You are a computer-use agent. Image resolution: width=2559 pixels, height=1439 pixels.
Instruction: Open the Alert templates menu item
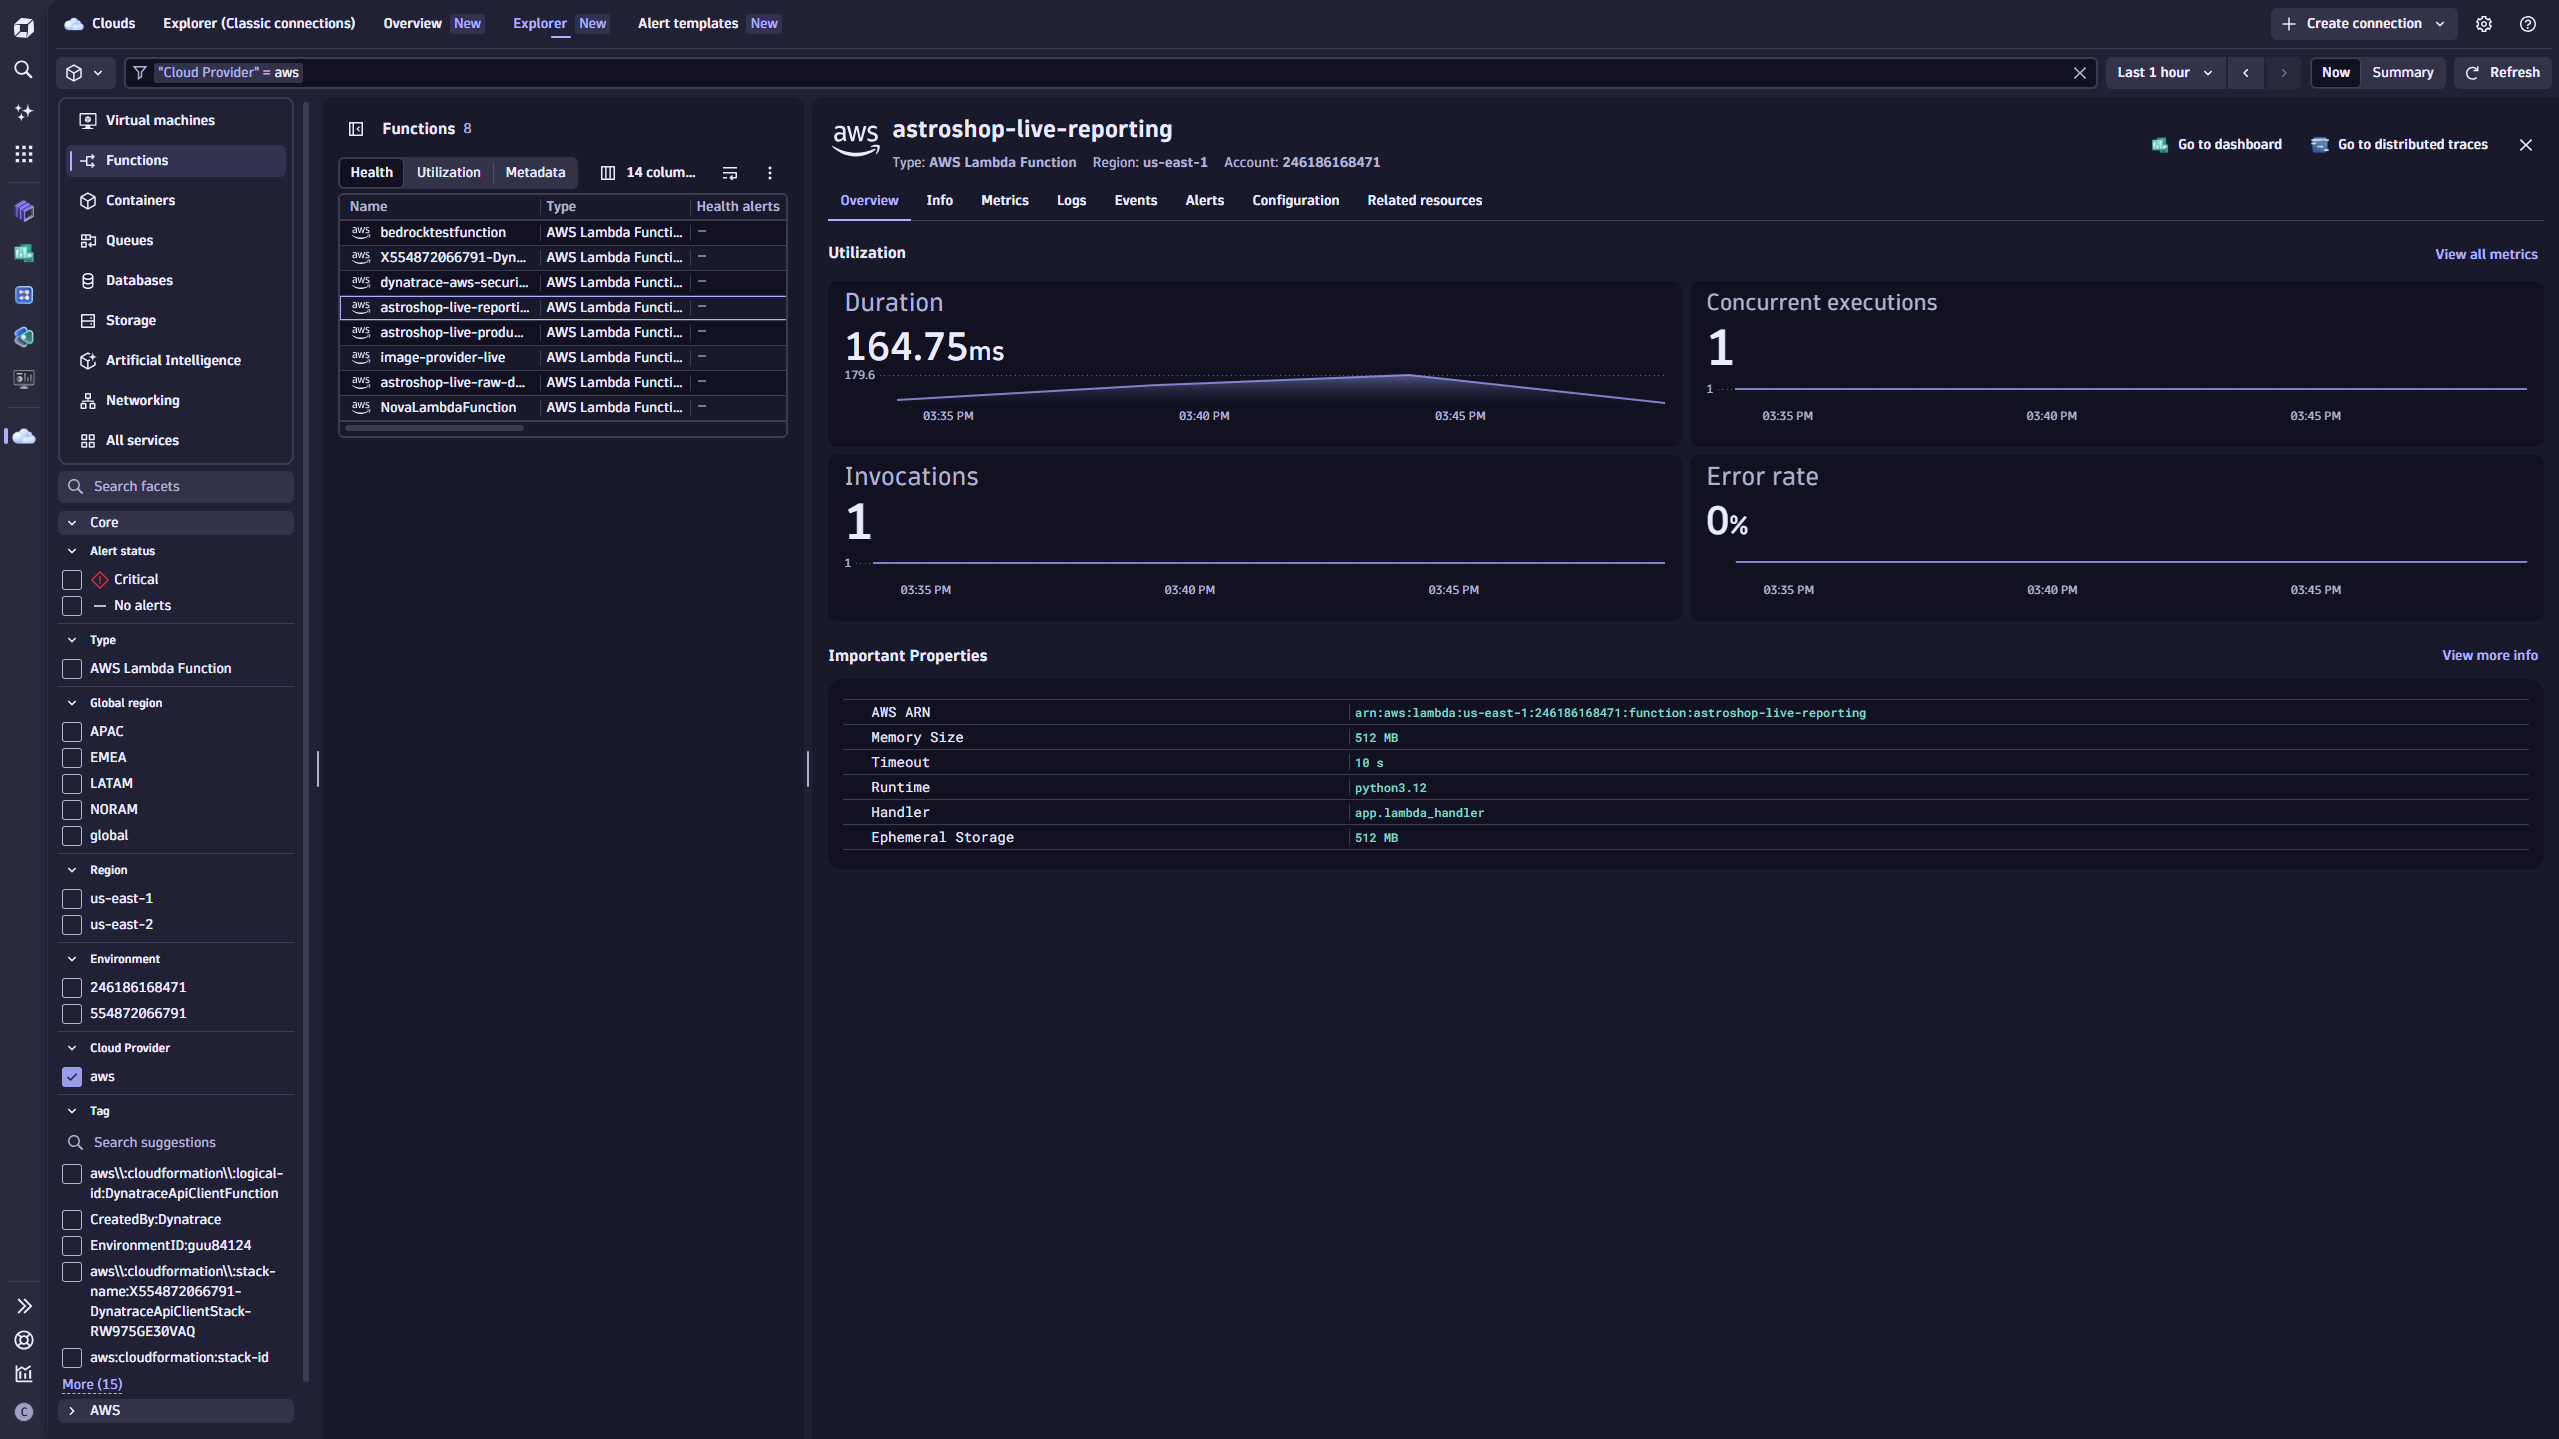point(687,23)
